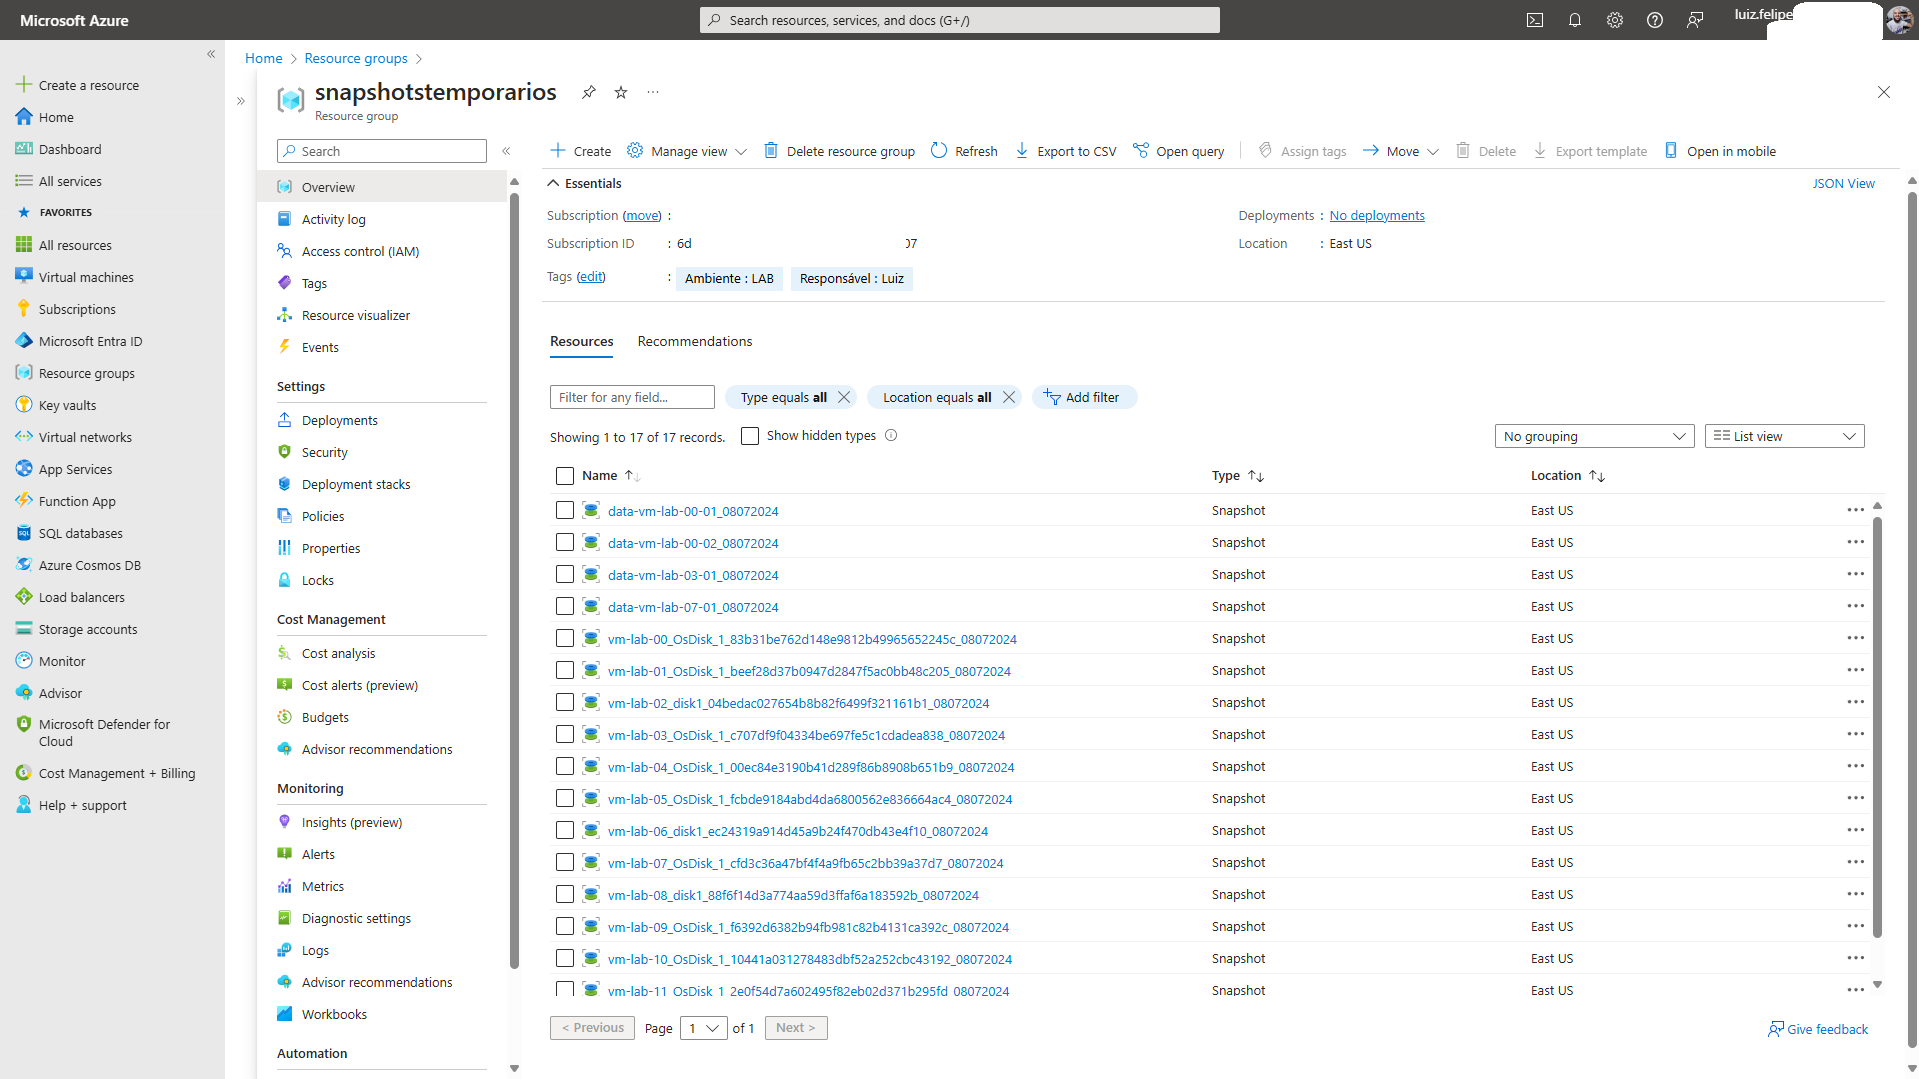Collapse the Essentials section
This screenshot has height=1079, width=1919.
(x=553, y=183)
